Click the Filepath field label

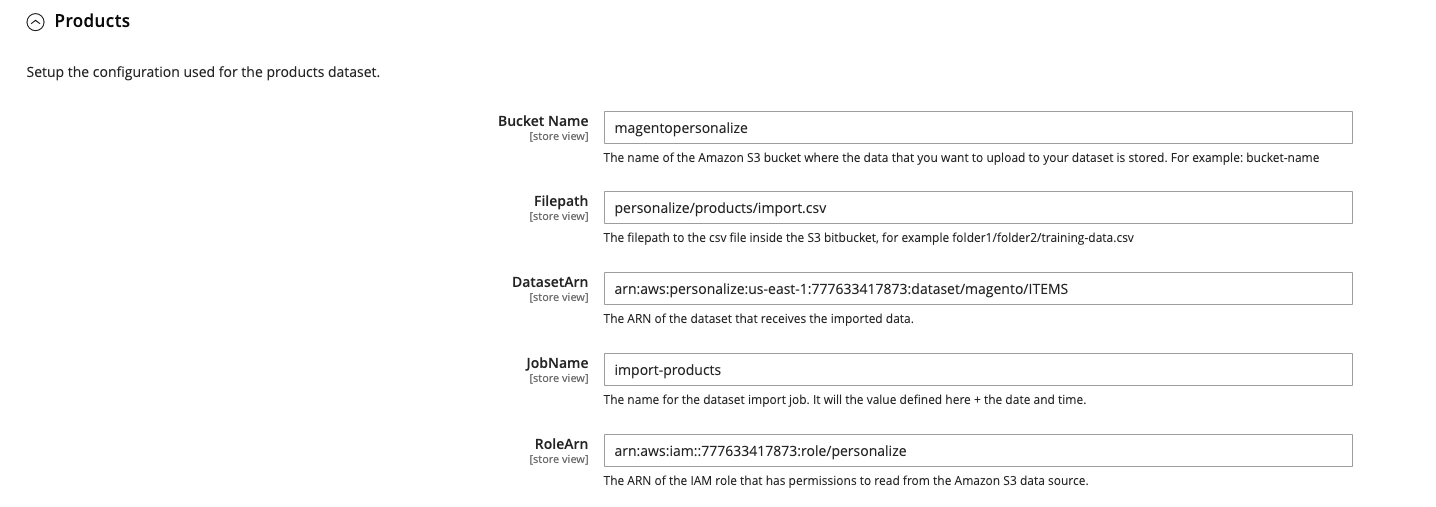[561, 201]
